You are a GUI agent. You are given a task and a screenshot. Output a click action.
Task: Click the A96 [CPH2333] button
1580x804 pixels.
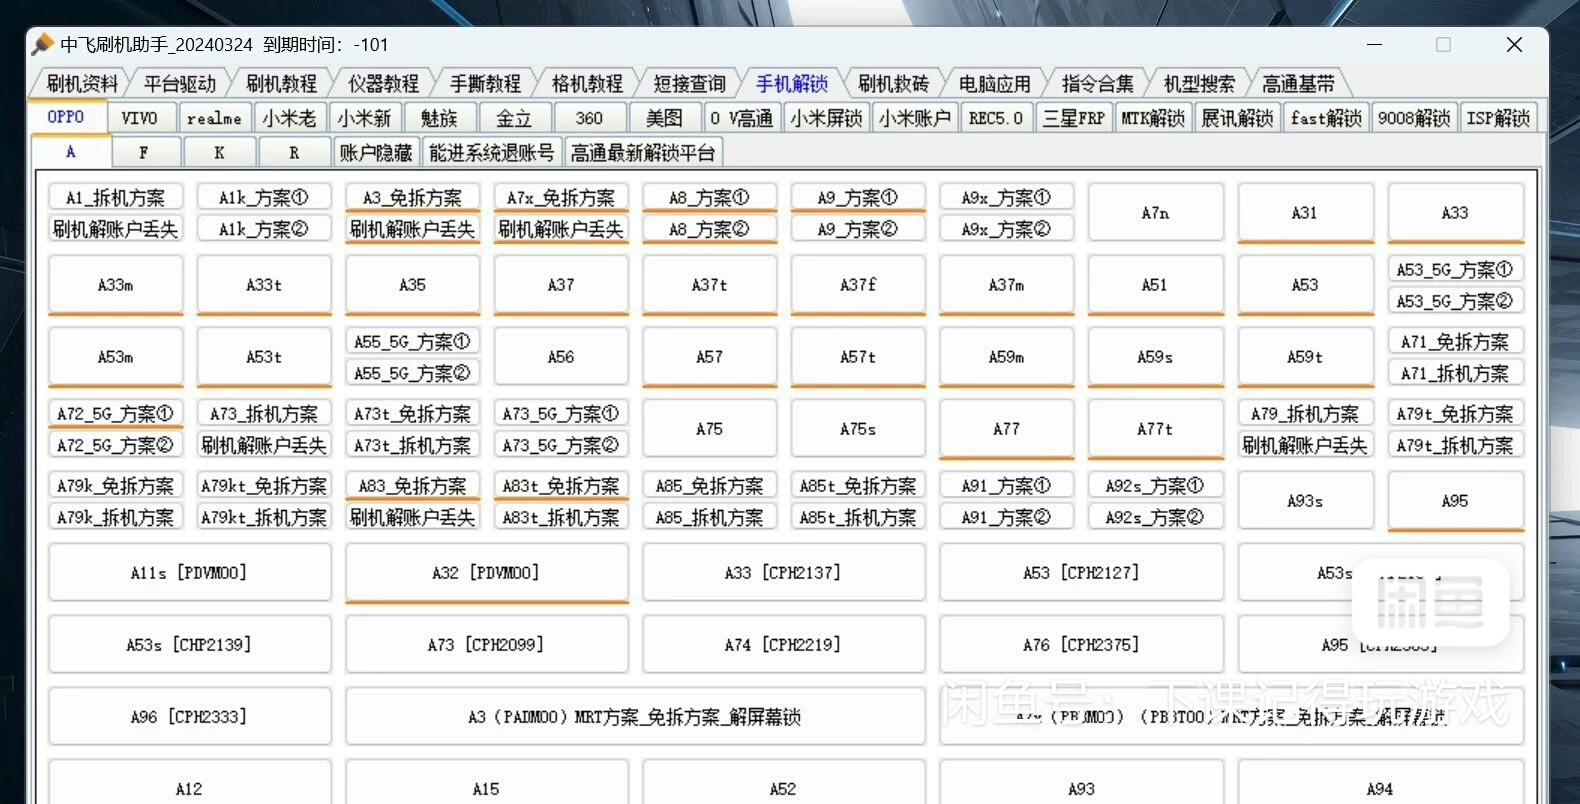coord(189,717)
